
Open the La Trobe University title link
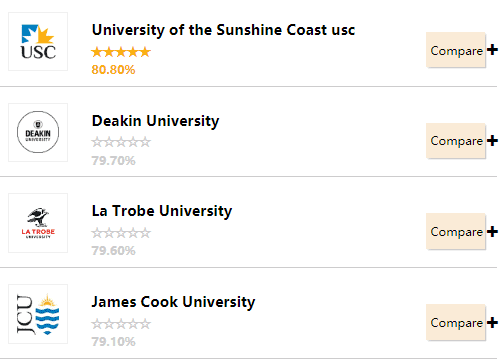pyautogui.click(x=162, y=211)
